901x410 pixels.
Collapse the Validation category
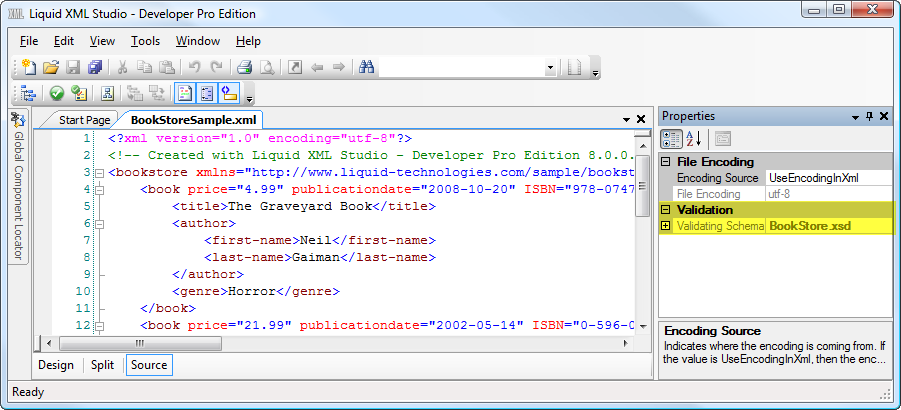point(665,210)
